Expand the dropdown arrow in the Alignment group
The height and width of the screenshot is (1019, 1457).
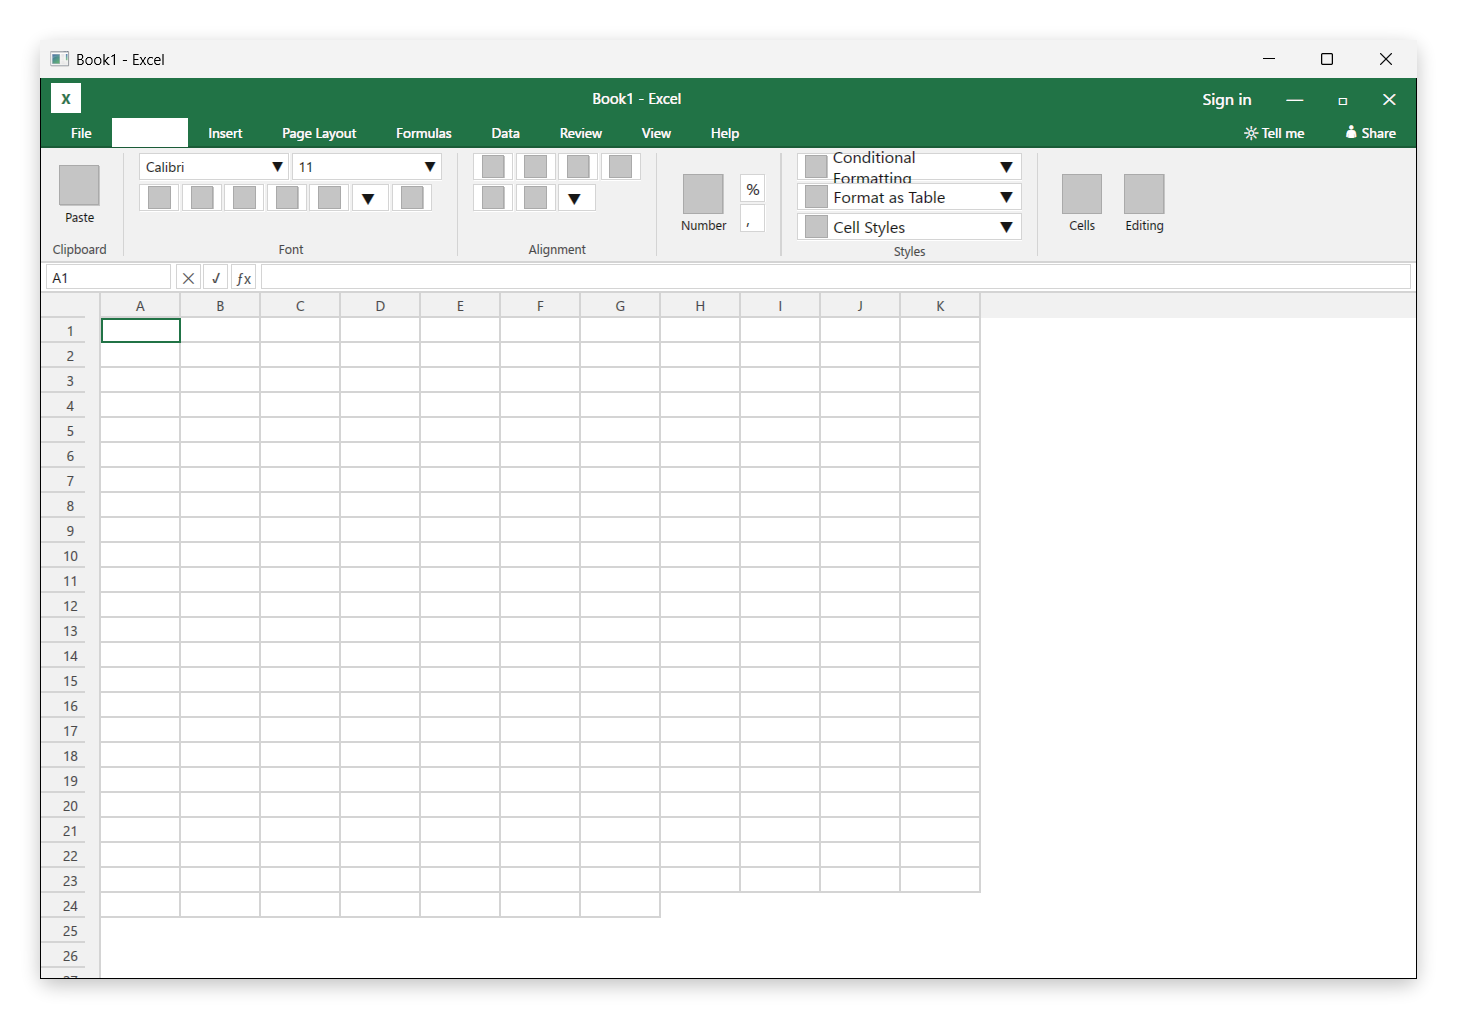coord(575,198)
